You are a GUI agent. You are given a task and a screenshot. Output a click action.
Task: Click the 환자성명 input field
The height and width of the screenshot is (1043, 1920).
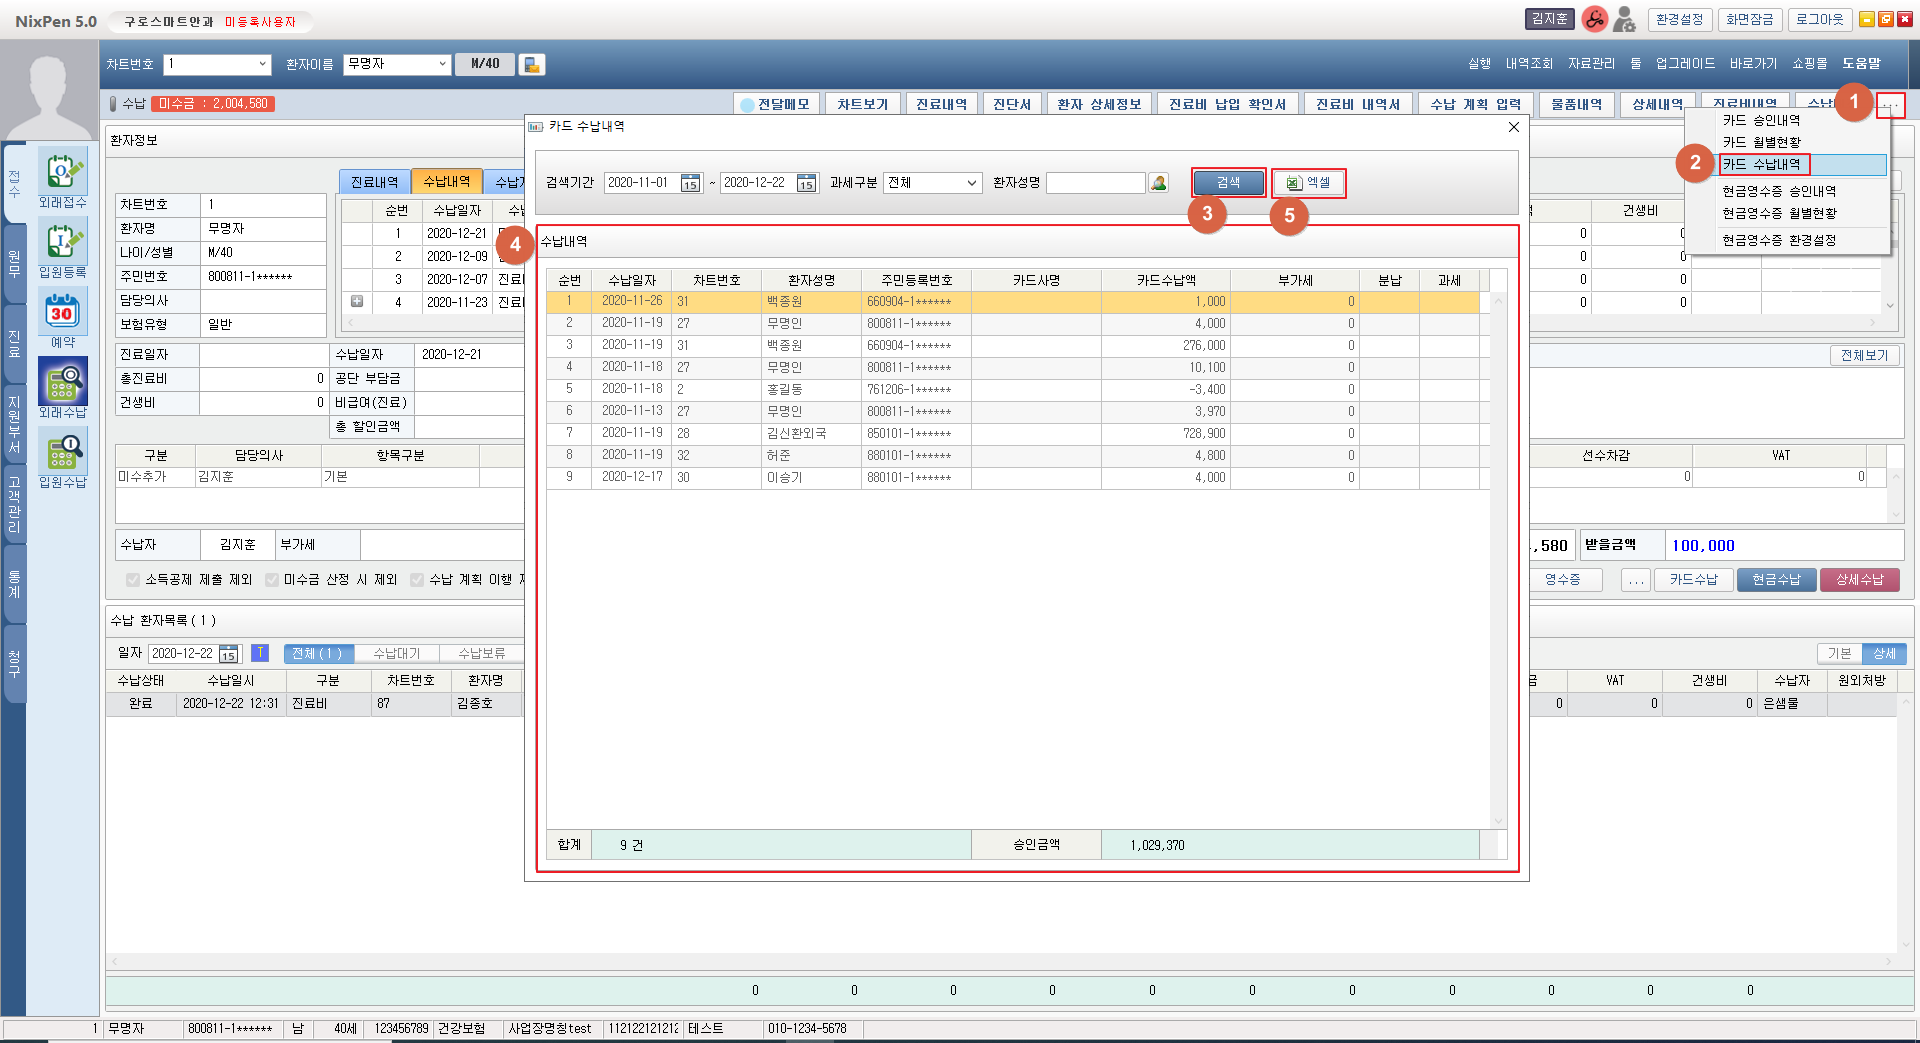[1095, 183]
